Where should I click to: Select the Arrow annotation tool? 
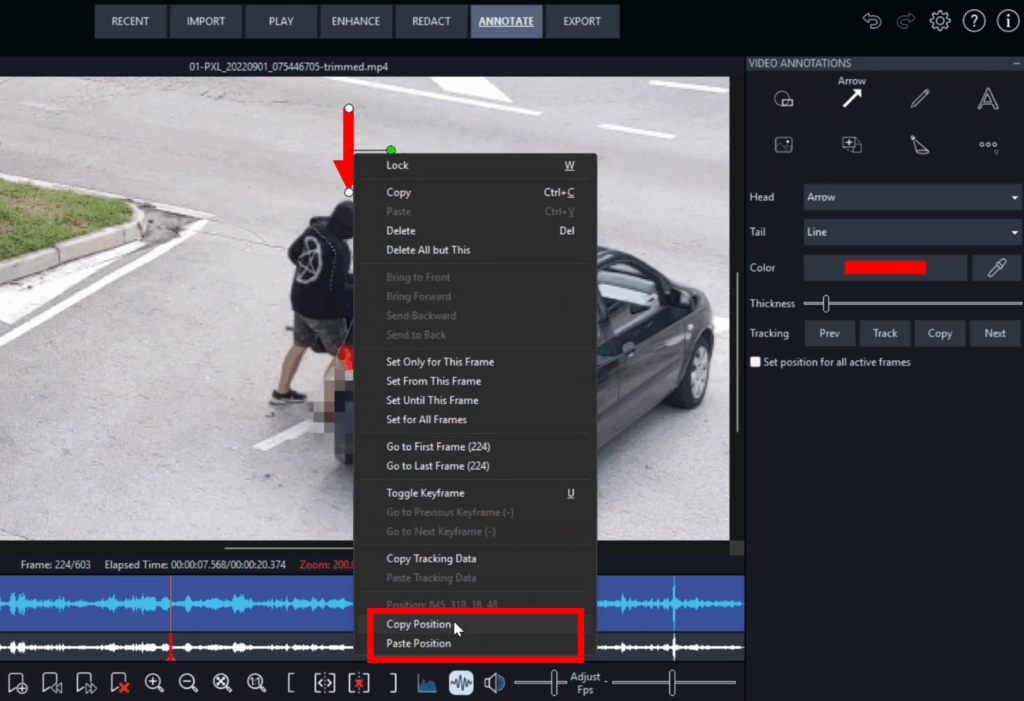click(x=852, y=98)
